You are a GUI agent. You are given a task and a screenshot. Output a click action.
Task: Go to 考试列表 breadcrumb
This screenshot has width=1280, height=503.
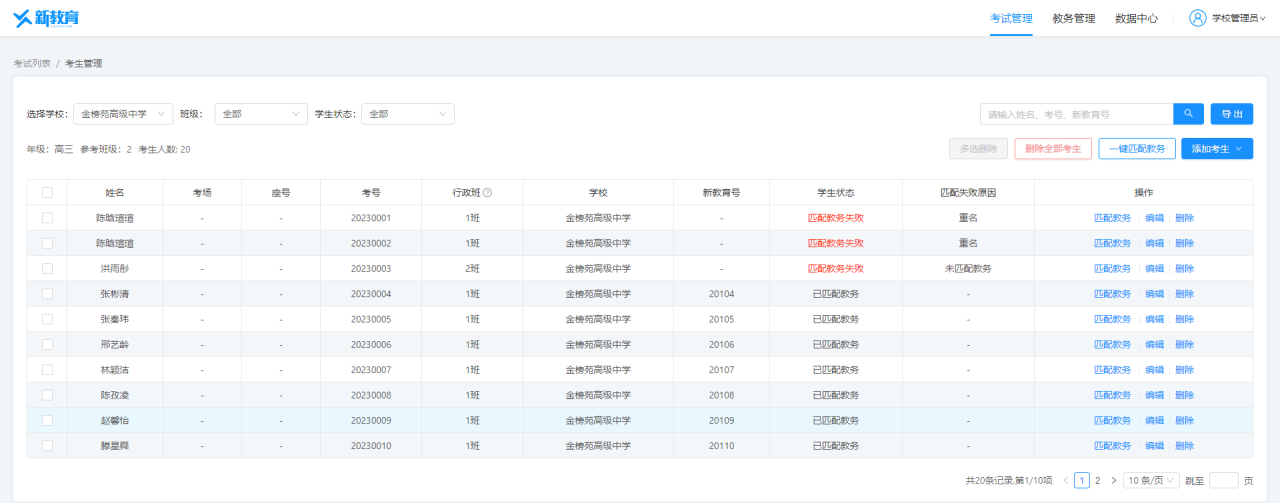[32, 63]
